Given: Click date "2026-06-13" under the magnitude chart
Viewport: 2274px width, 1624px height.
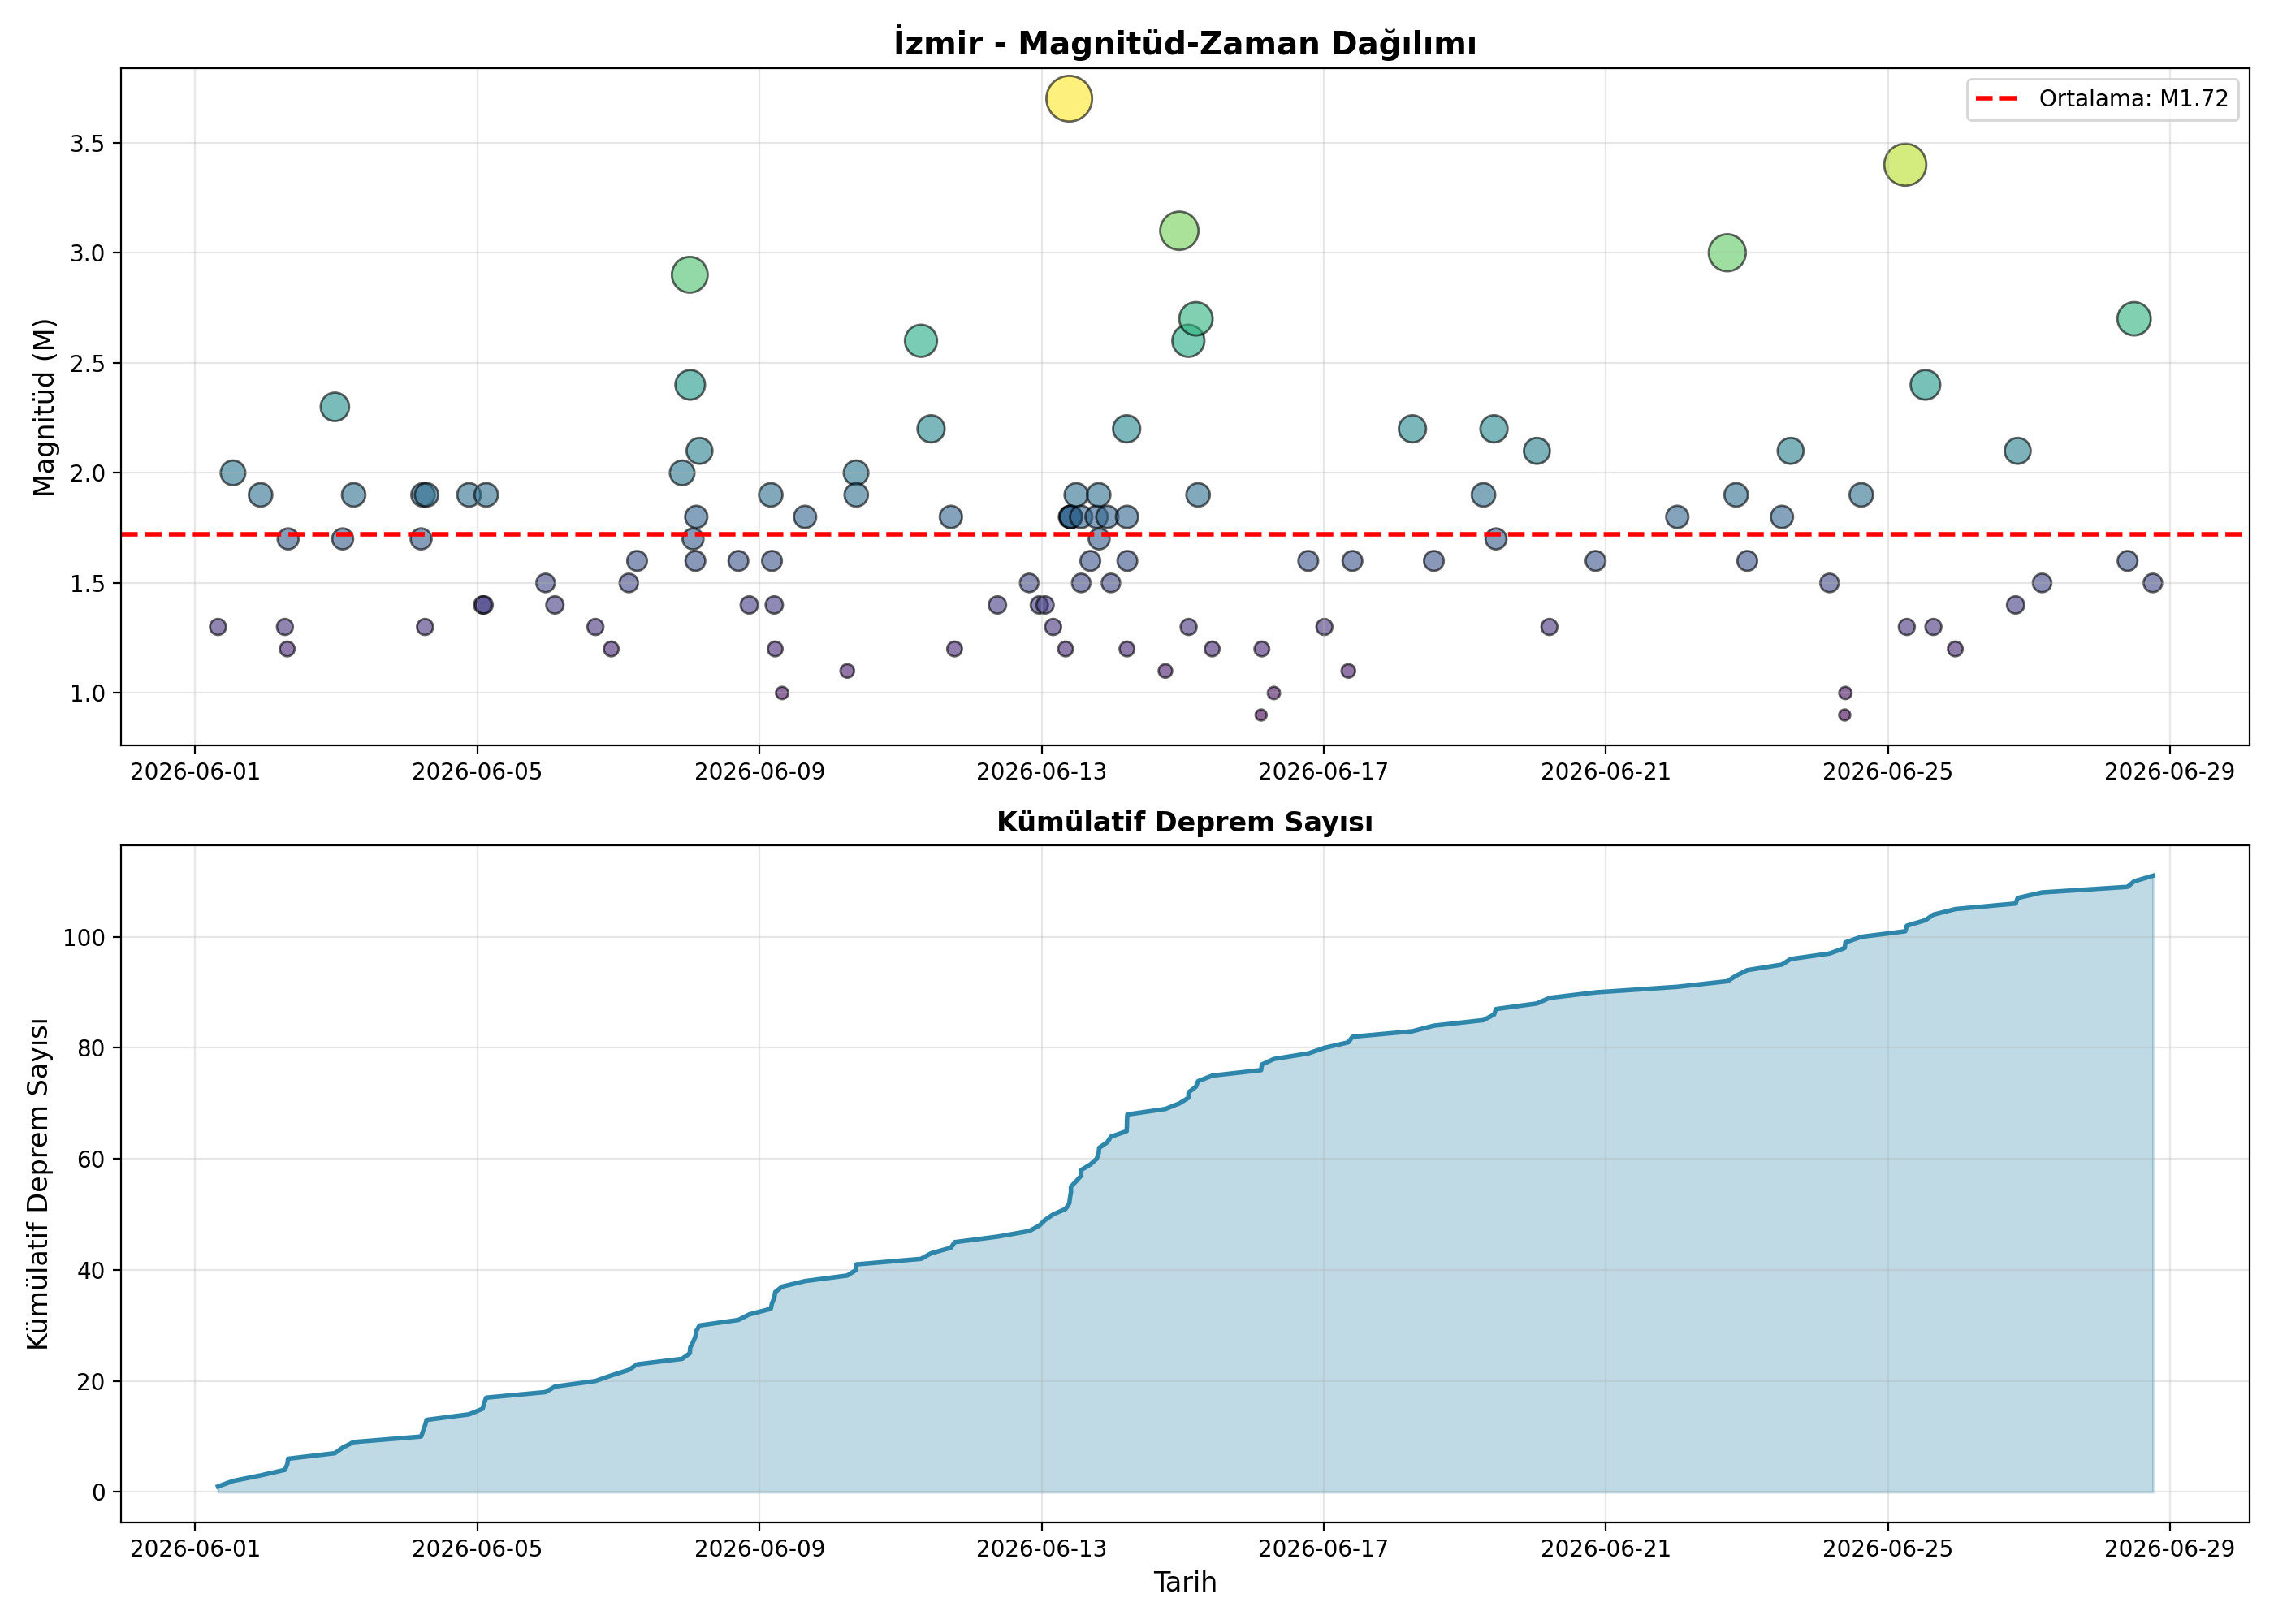Looking at the screenshot, I should pos(1041,772).
